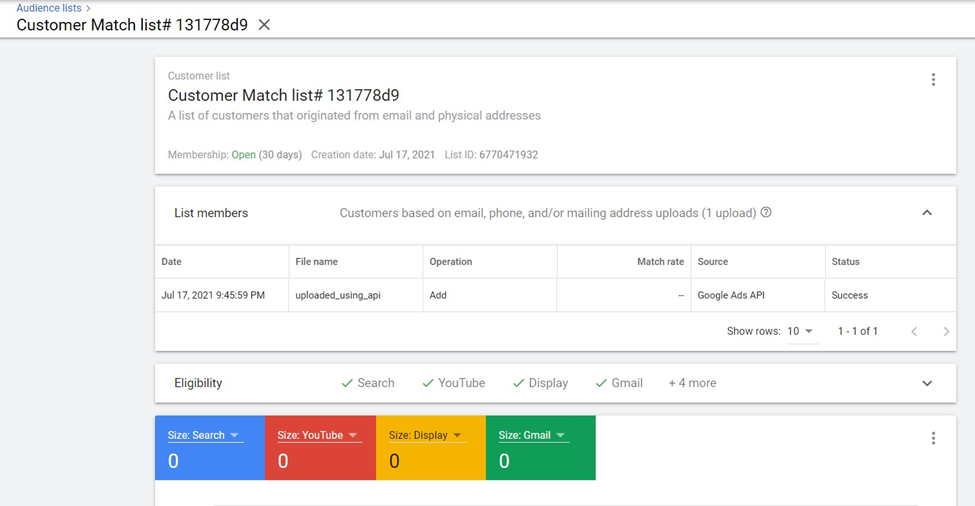Go to the next page of uploads
The height and width of the screenshot is (506, 975).
(946, 331)
